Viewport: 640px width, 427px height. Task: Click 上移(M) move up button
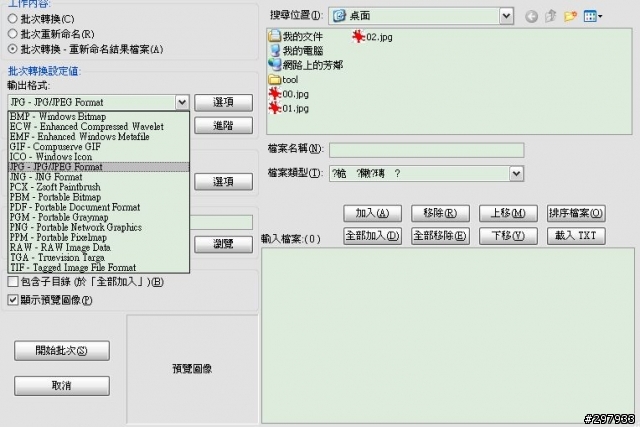pyautogui.click(x=508, y=213)
